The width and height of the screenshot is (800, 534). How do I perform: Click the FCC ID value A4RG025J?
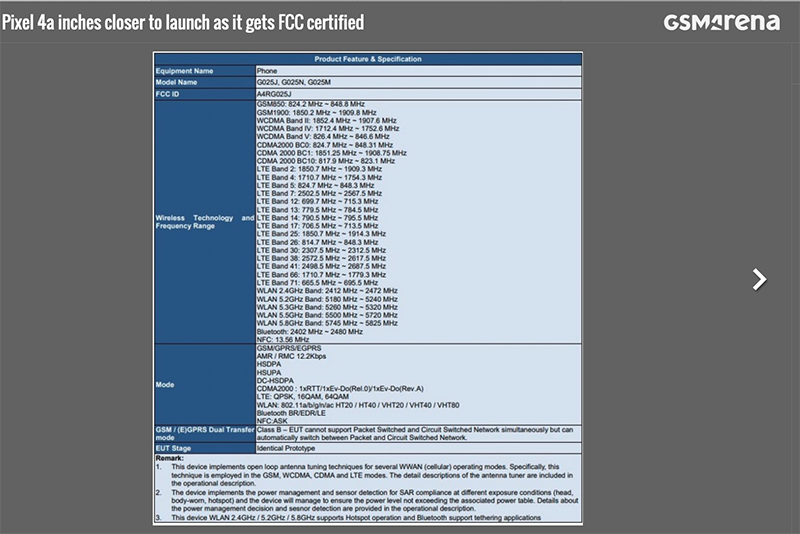(x=280, y=93)
